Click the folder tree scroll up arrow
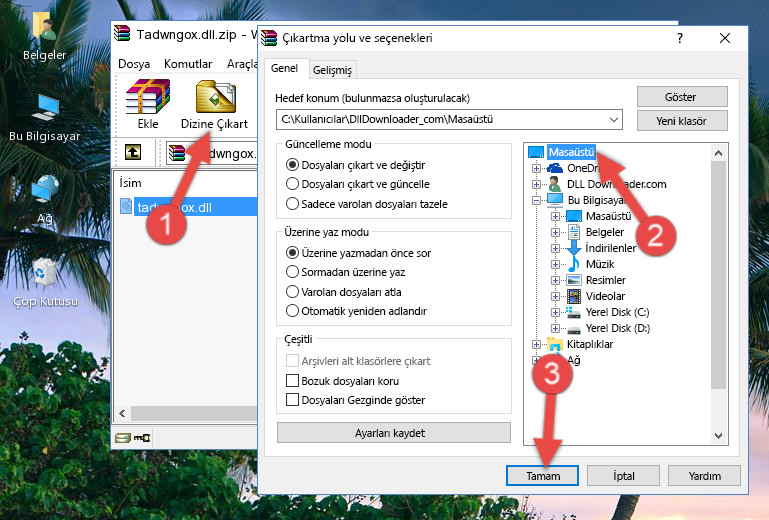Image resolution: width=769 pixels, height=520 pixels. (718, 153)
